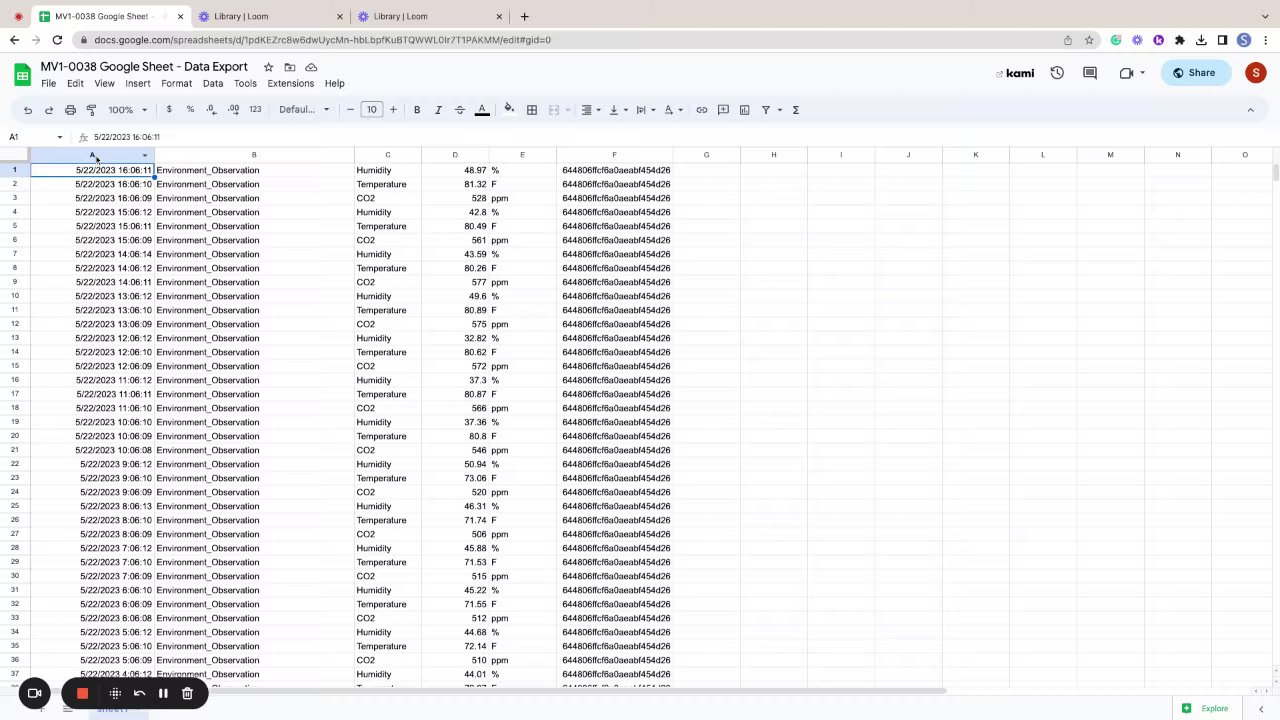Open the Meet camera dropdown

click(x=1143, y=73)
